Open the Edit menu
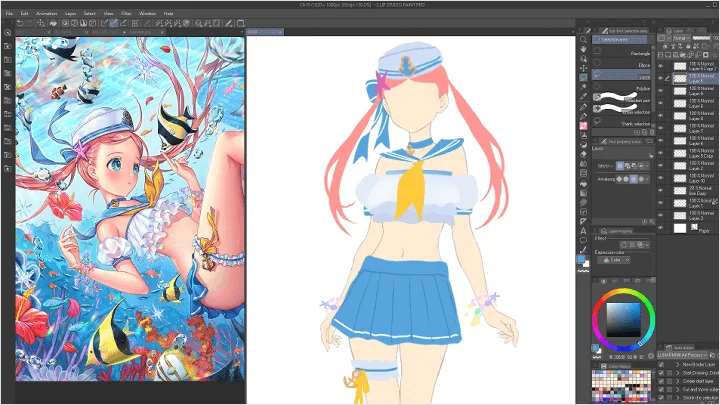 pyautogui.click(x=24, y=14)
